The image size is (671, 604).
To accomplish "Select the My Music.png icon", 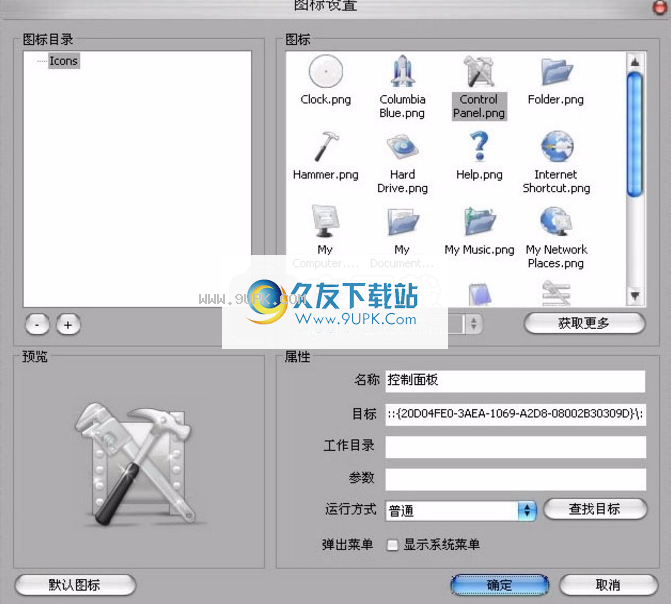I will click(x=479, y=222).
